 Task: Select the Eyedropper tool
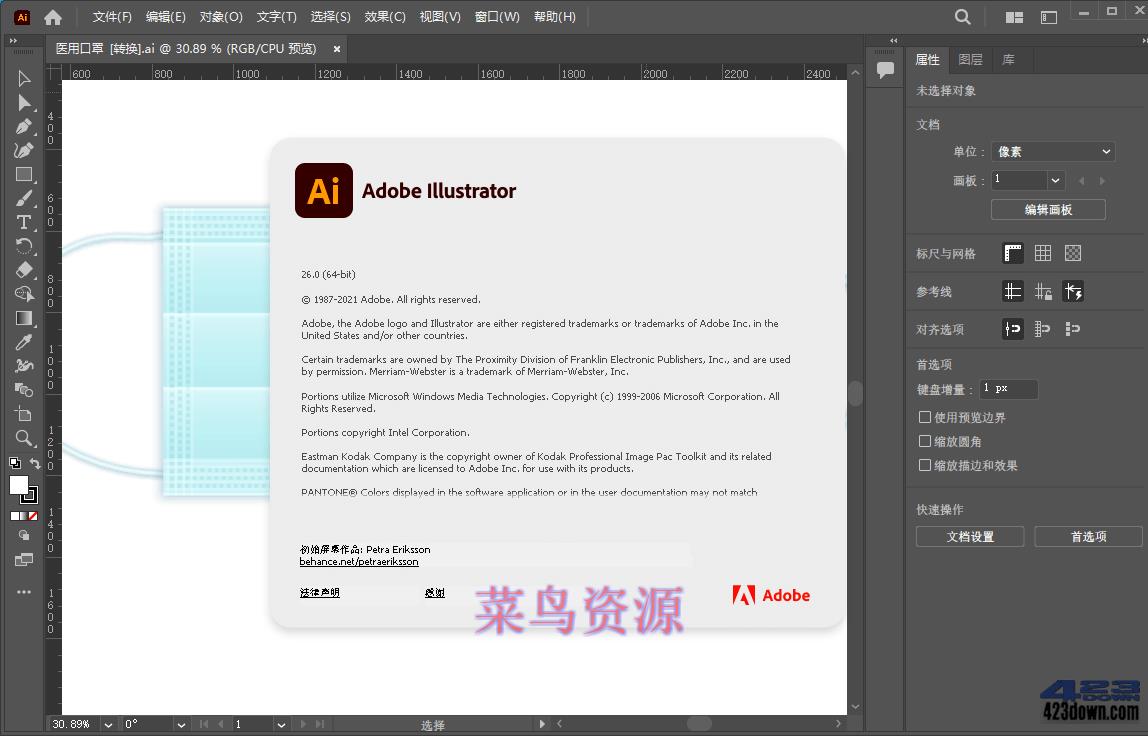22,342
